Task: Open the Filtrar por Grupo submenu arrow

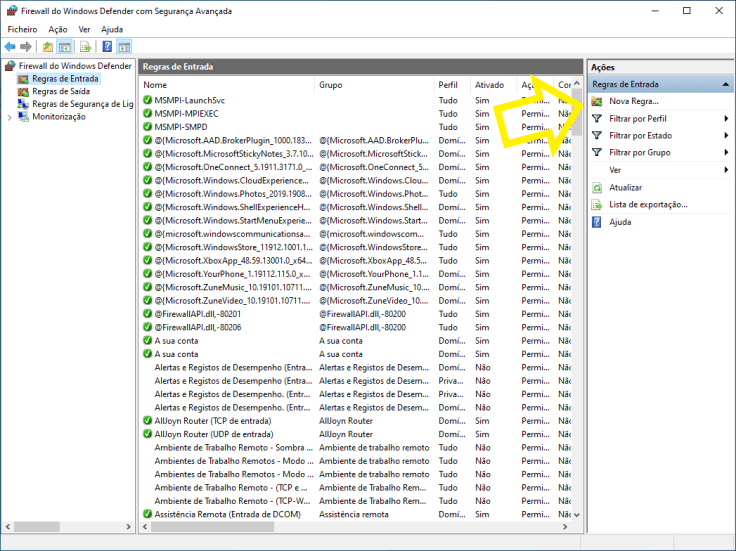Action: 727,153
